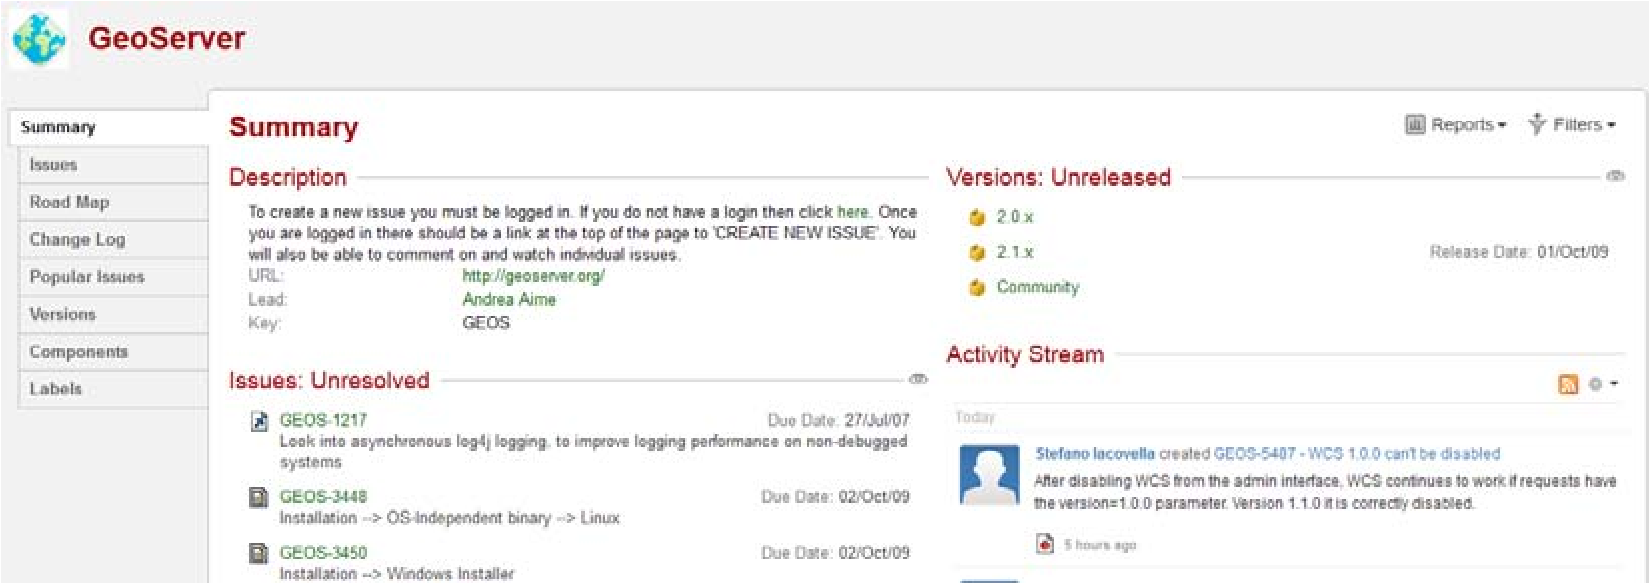The image size is (1649, 583).
Task: Click the Stefano Iacovella user link
Action: [1095, 454]
